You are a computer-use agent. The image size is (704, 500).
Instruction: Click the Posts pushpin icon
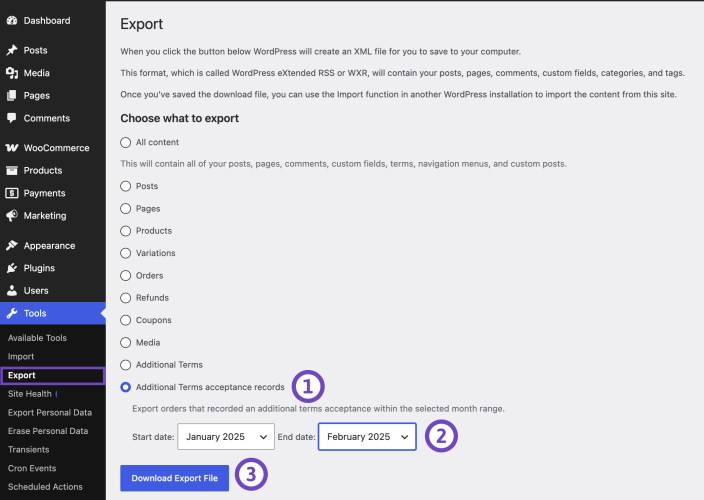point(12,50)
